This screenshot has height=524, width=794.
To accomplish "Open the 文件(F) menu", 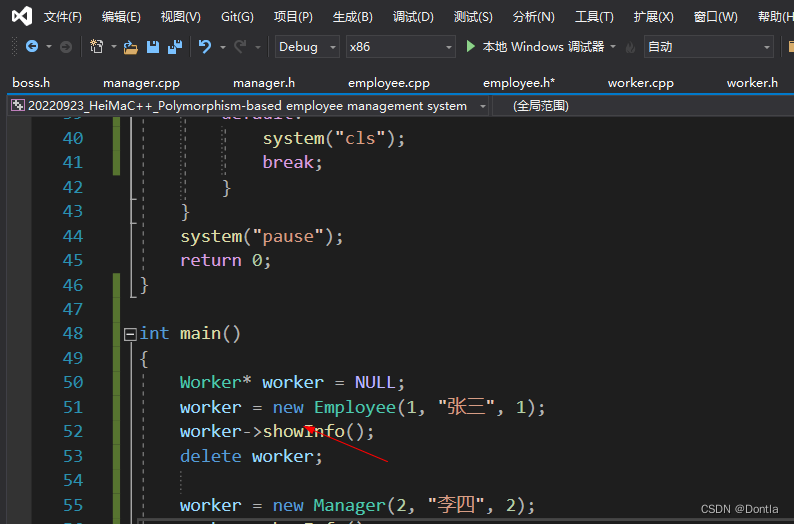I will point(62,17).
